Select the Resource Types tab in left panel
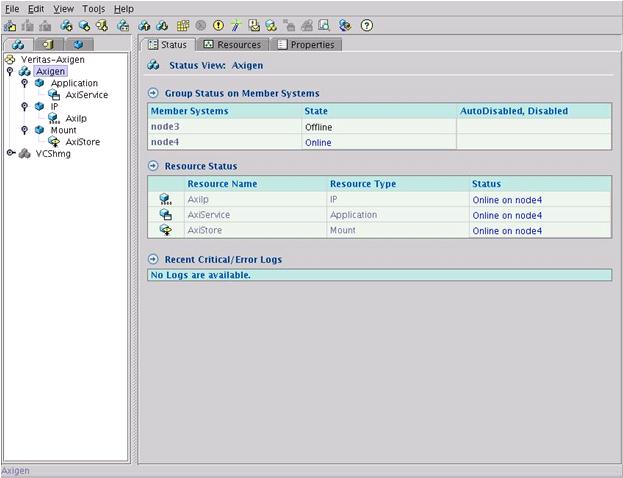This screenshot has width=623, height=478. pos(79,44)
